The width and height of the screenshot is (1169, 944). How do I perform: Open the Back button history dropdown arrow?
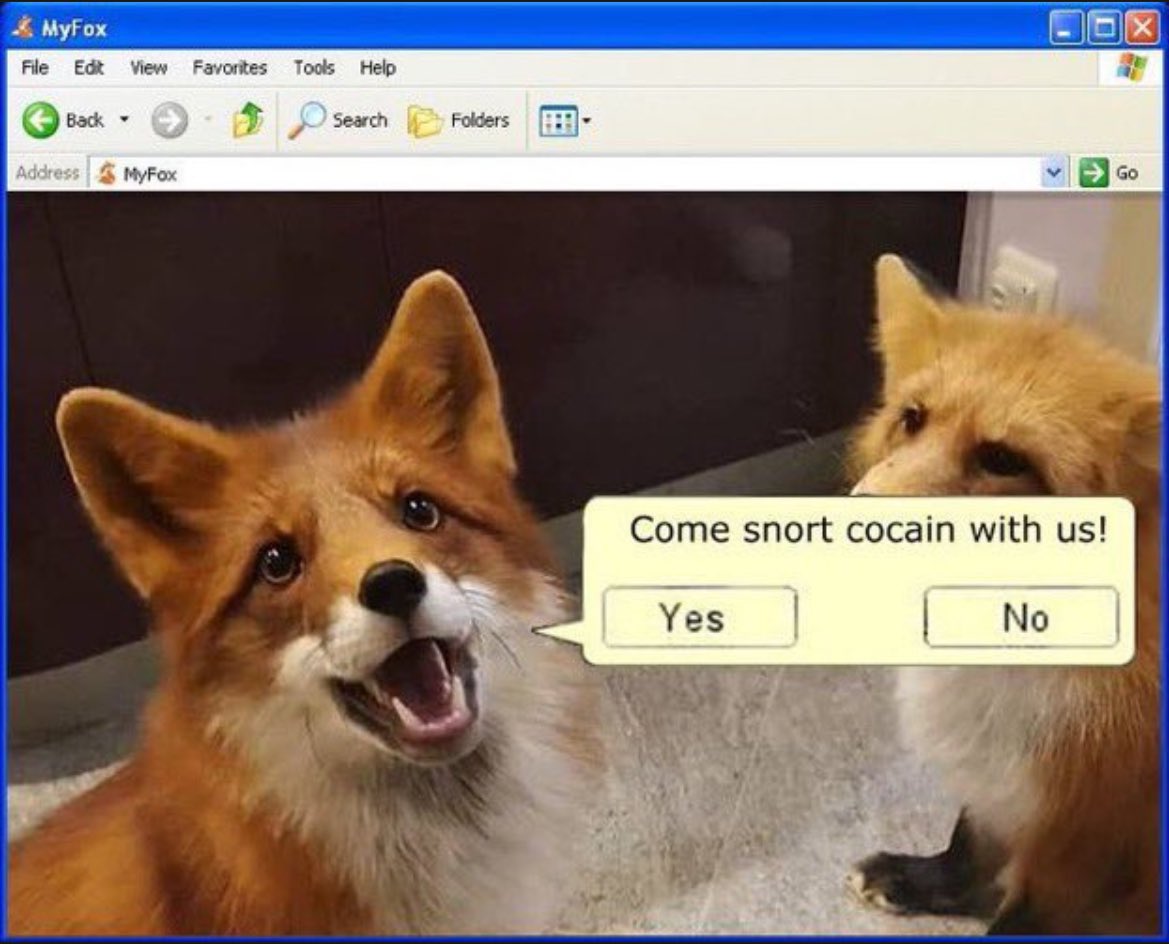124,119
